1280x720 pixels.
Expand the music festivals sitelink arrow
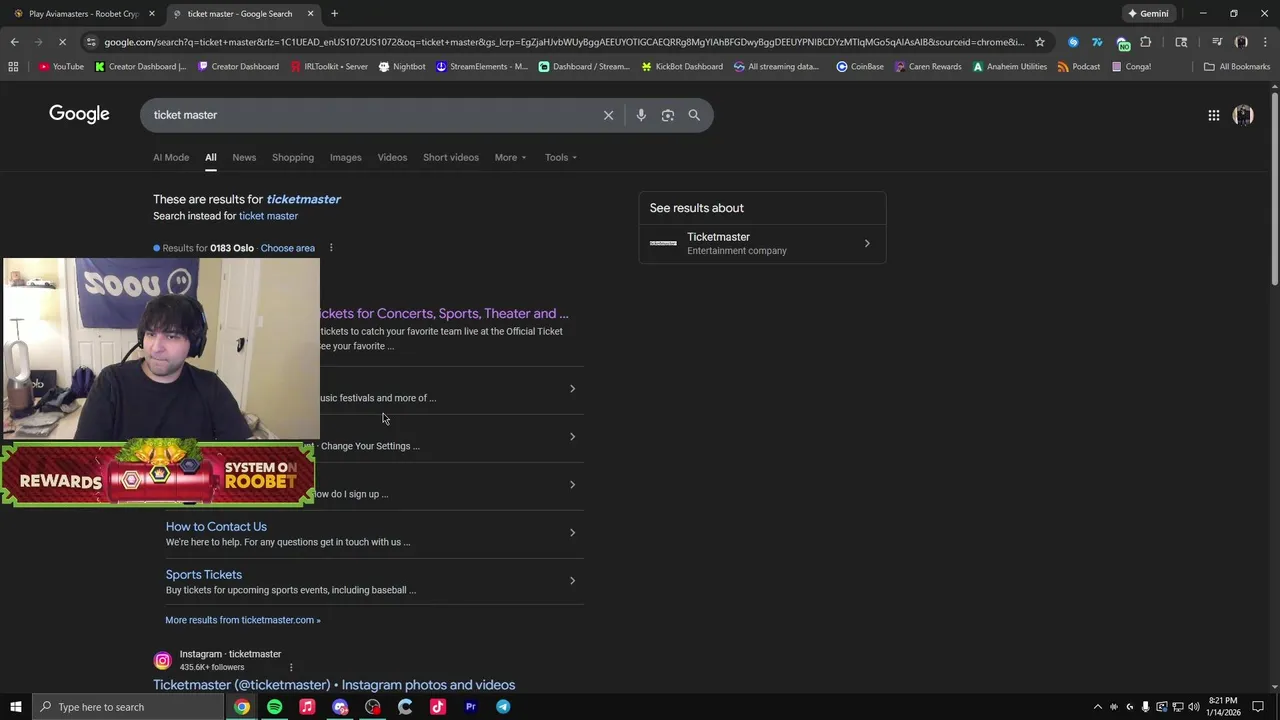click(572, 389)
